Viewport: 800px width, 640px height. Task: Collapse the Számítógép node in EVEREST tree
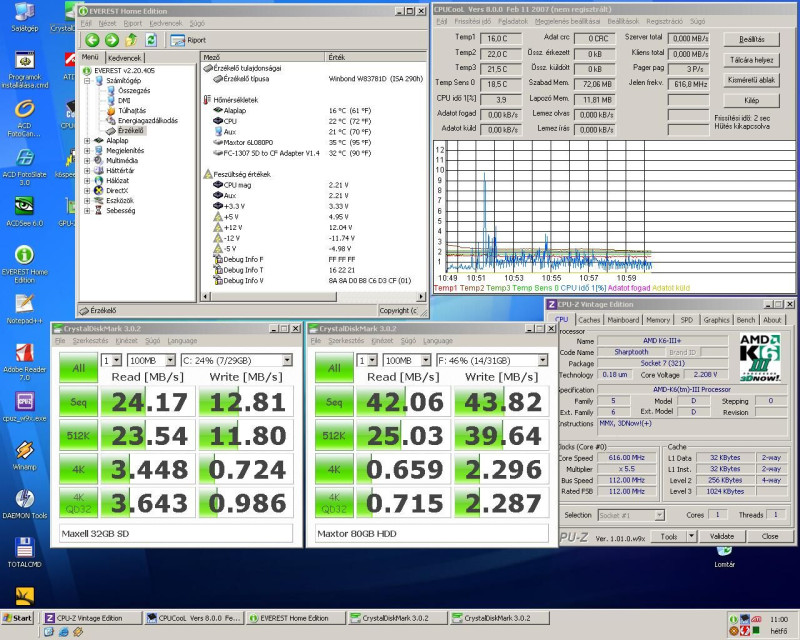coord(87,81)
